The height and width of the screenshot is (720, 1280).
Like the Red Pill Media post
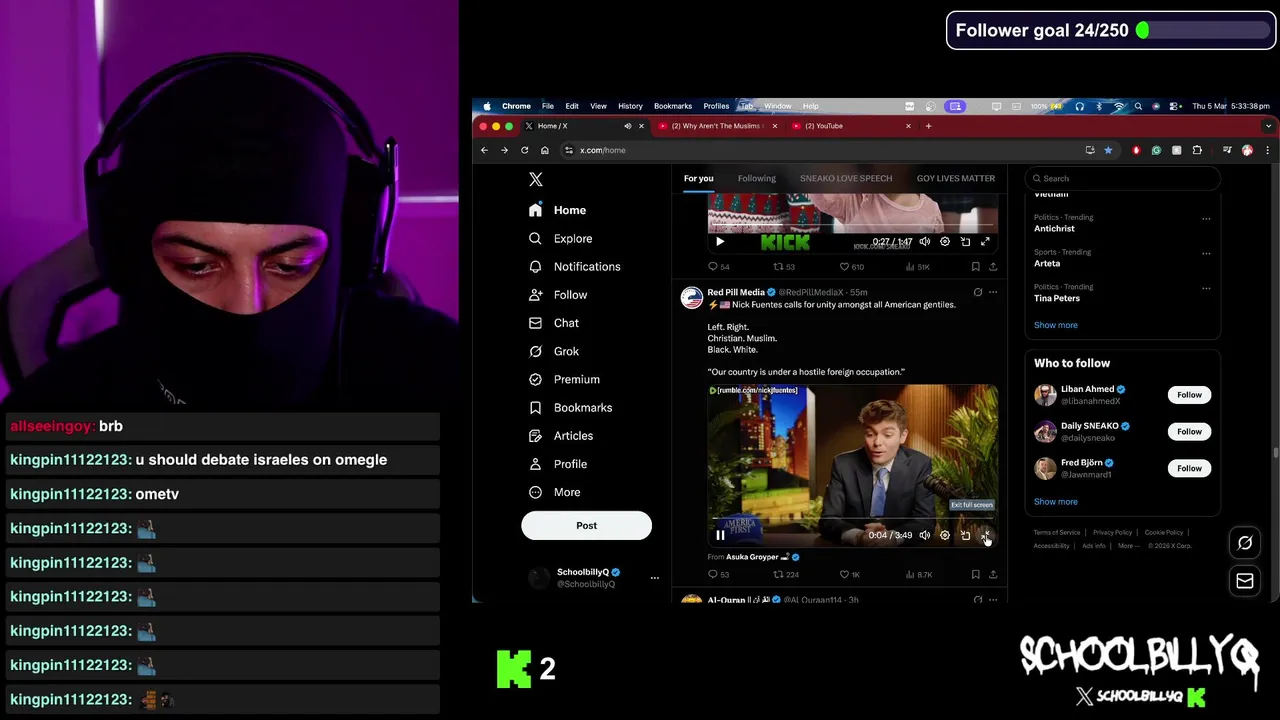[x=849, y=574]
